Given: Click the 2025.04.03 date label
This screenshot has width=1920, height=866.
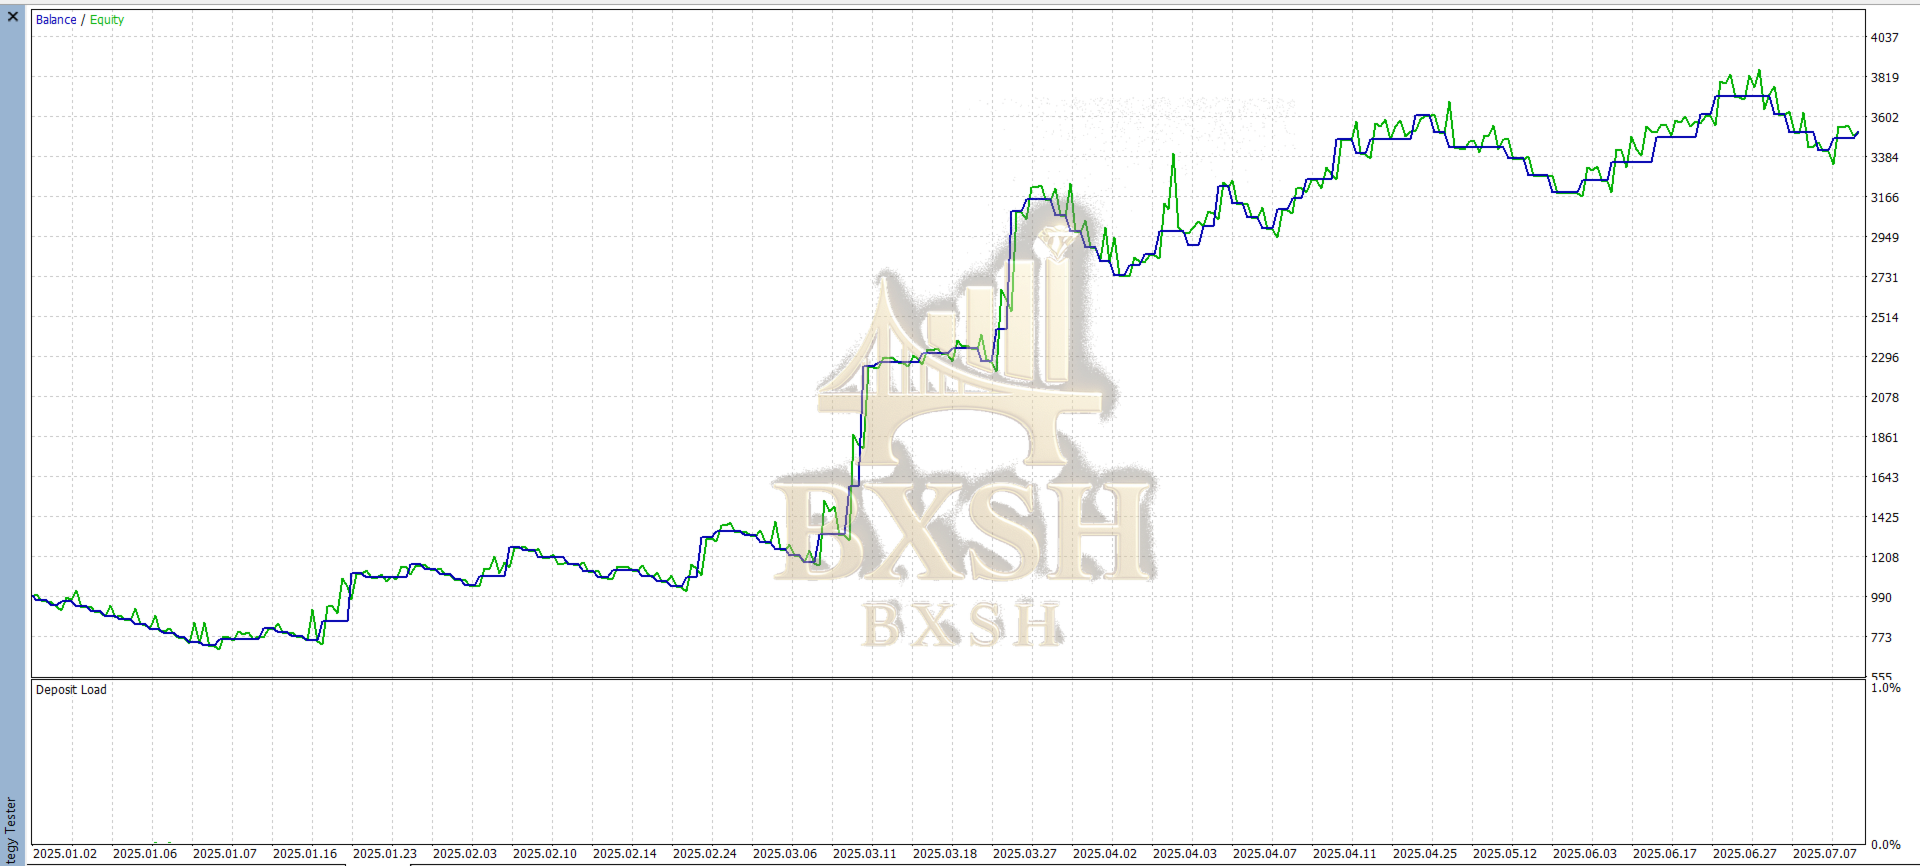Looking at the screenshot, I should click(1185, 854).
